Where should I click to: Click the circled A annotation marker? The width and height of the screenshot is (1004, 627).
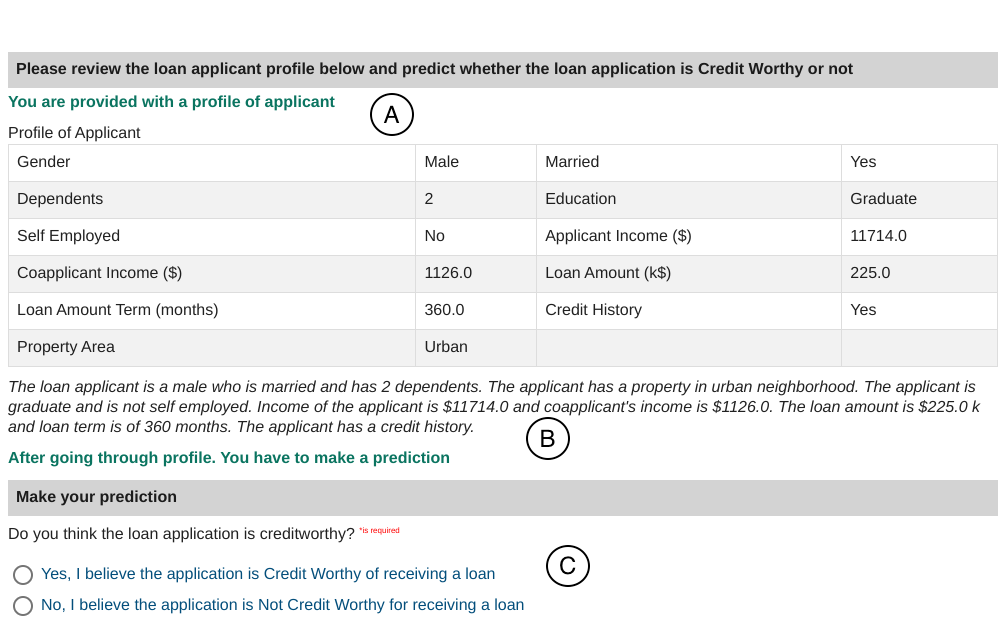pos(392,115)
